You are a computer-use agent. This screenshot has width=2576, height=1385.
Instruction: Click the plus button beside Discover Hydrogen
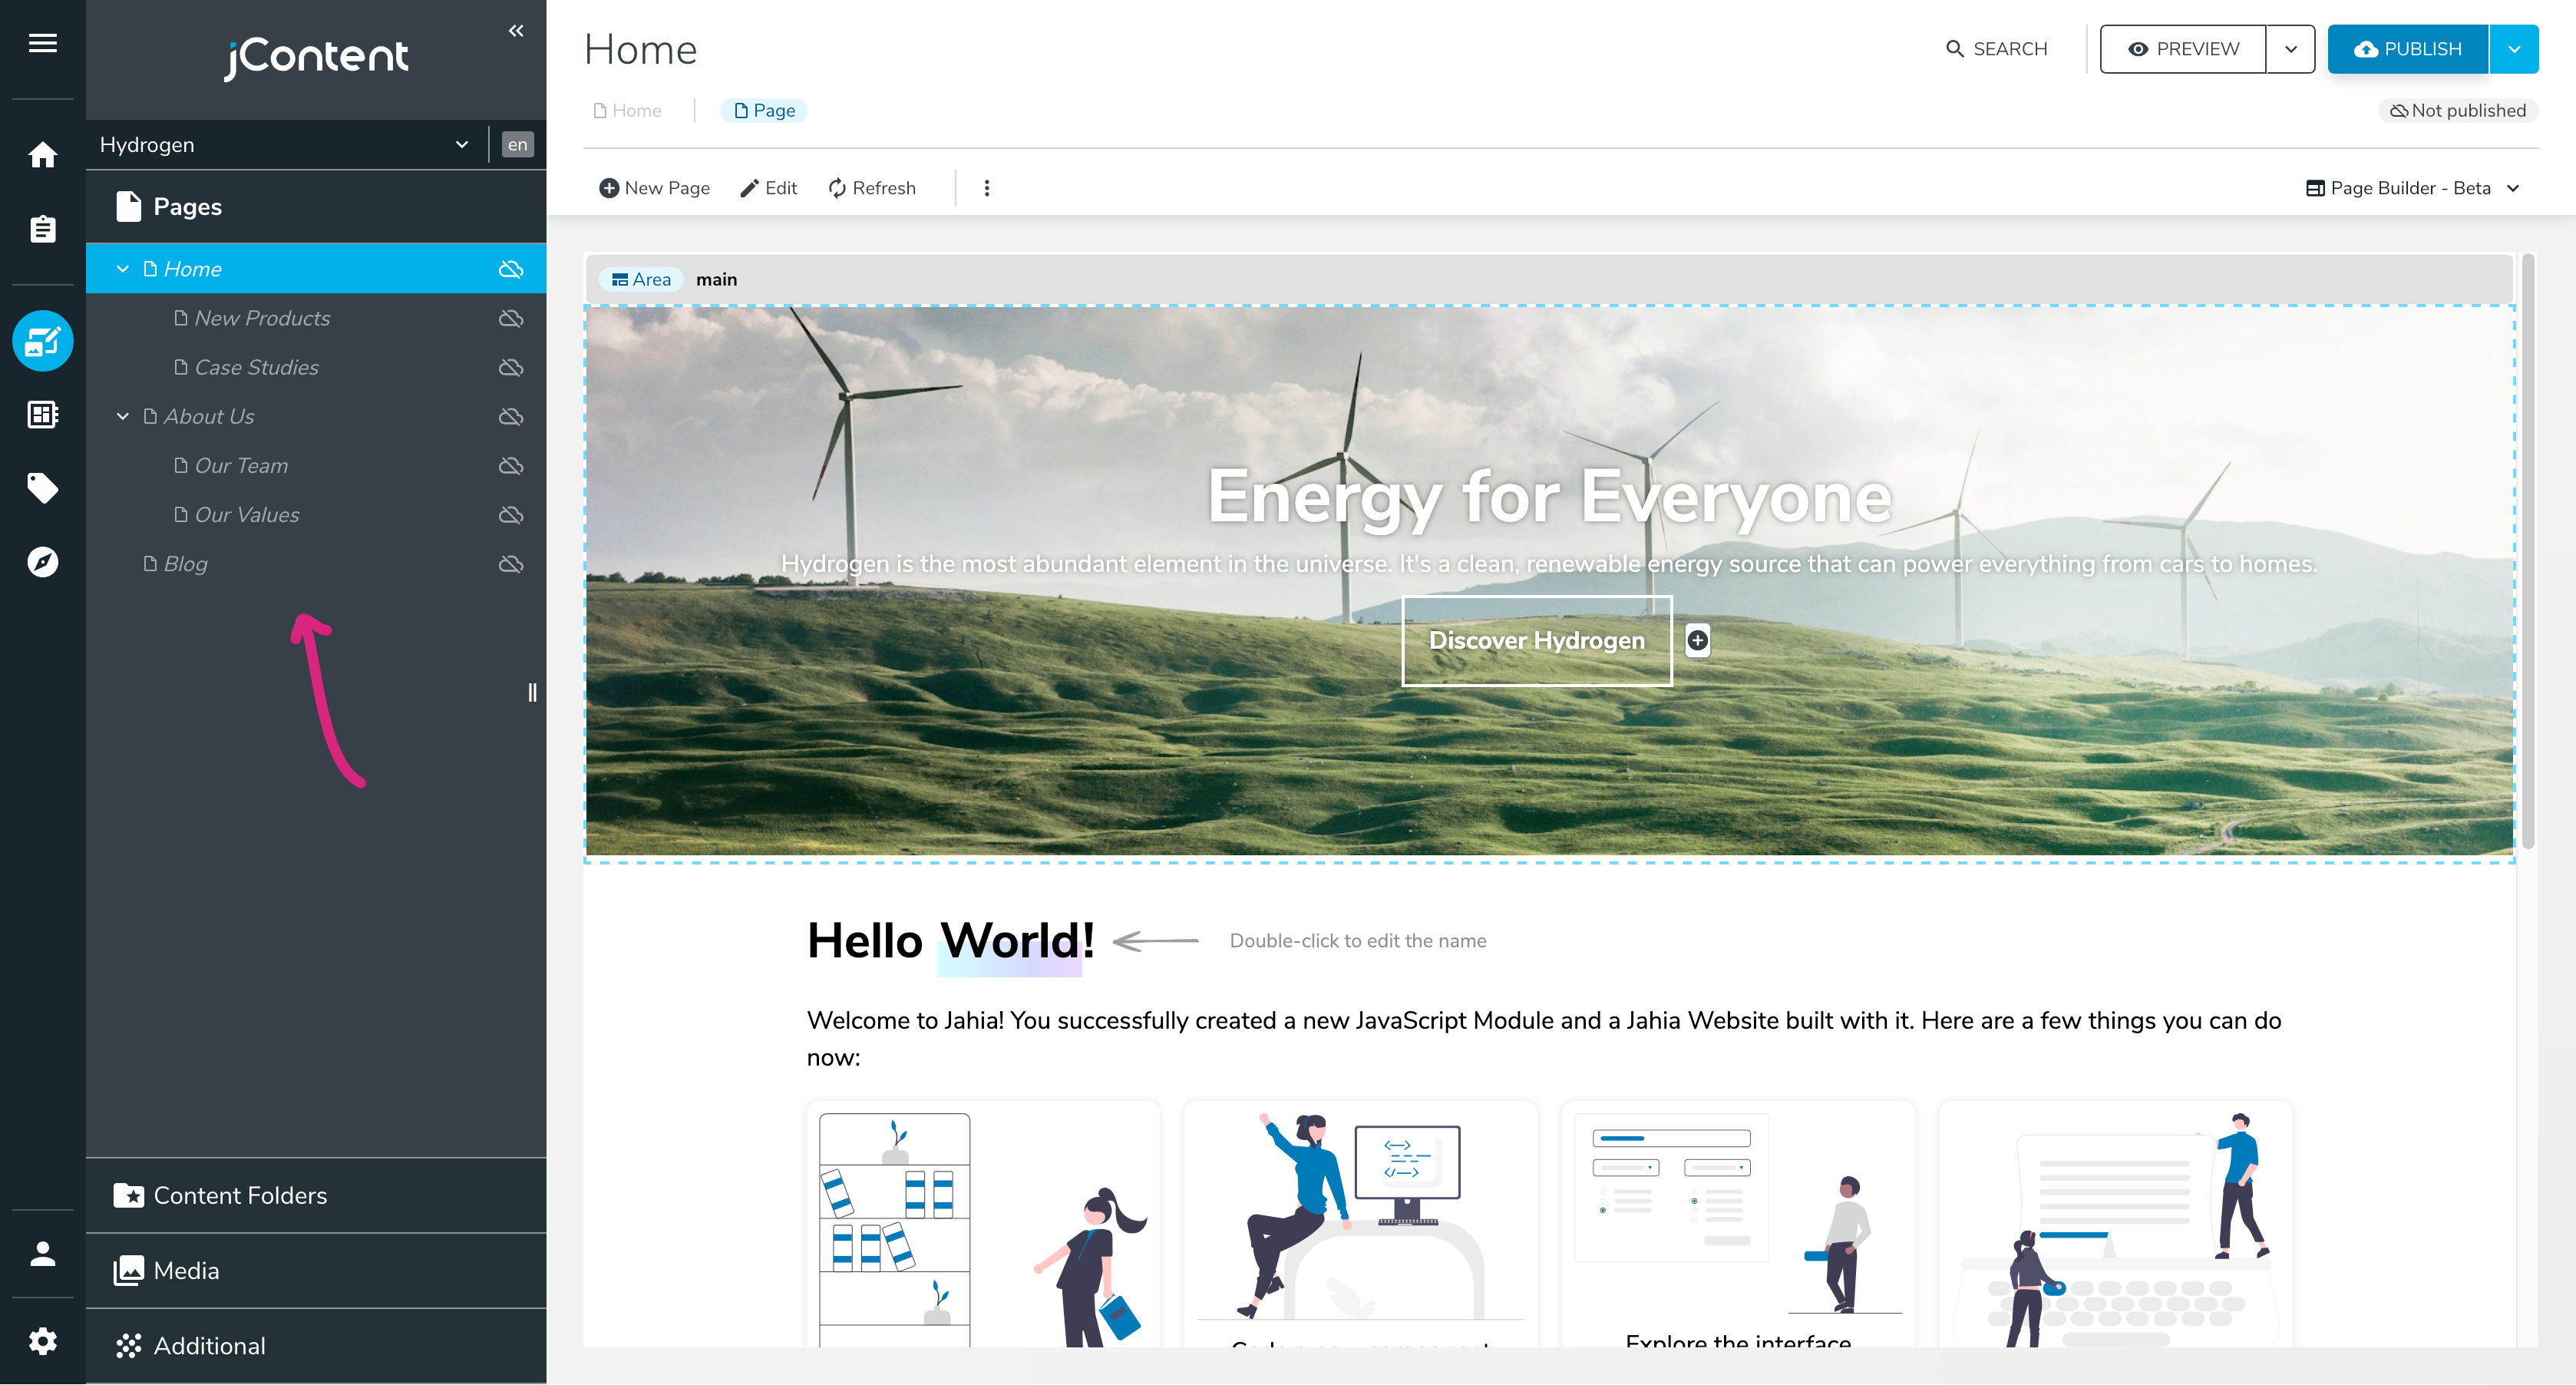click(1697, 640)
